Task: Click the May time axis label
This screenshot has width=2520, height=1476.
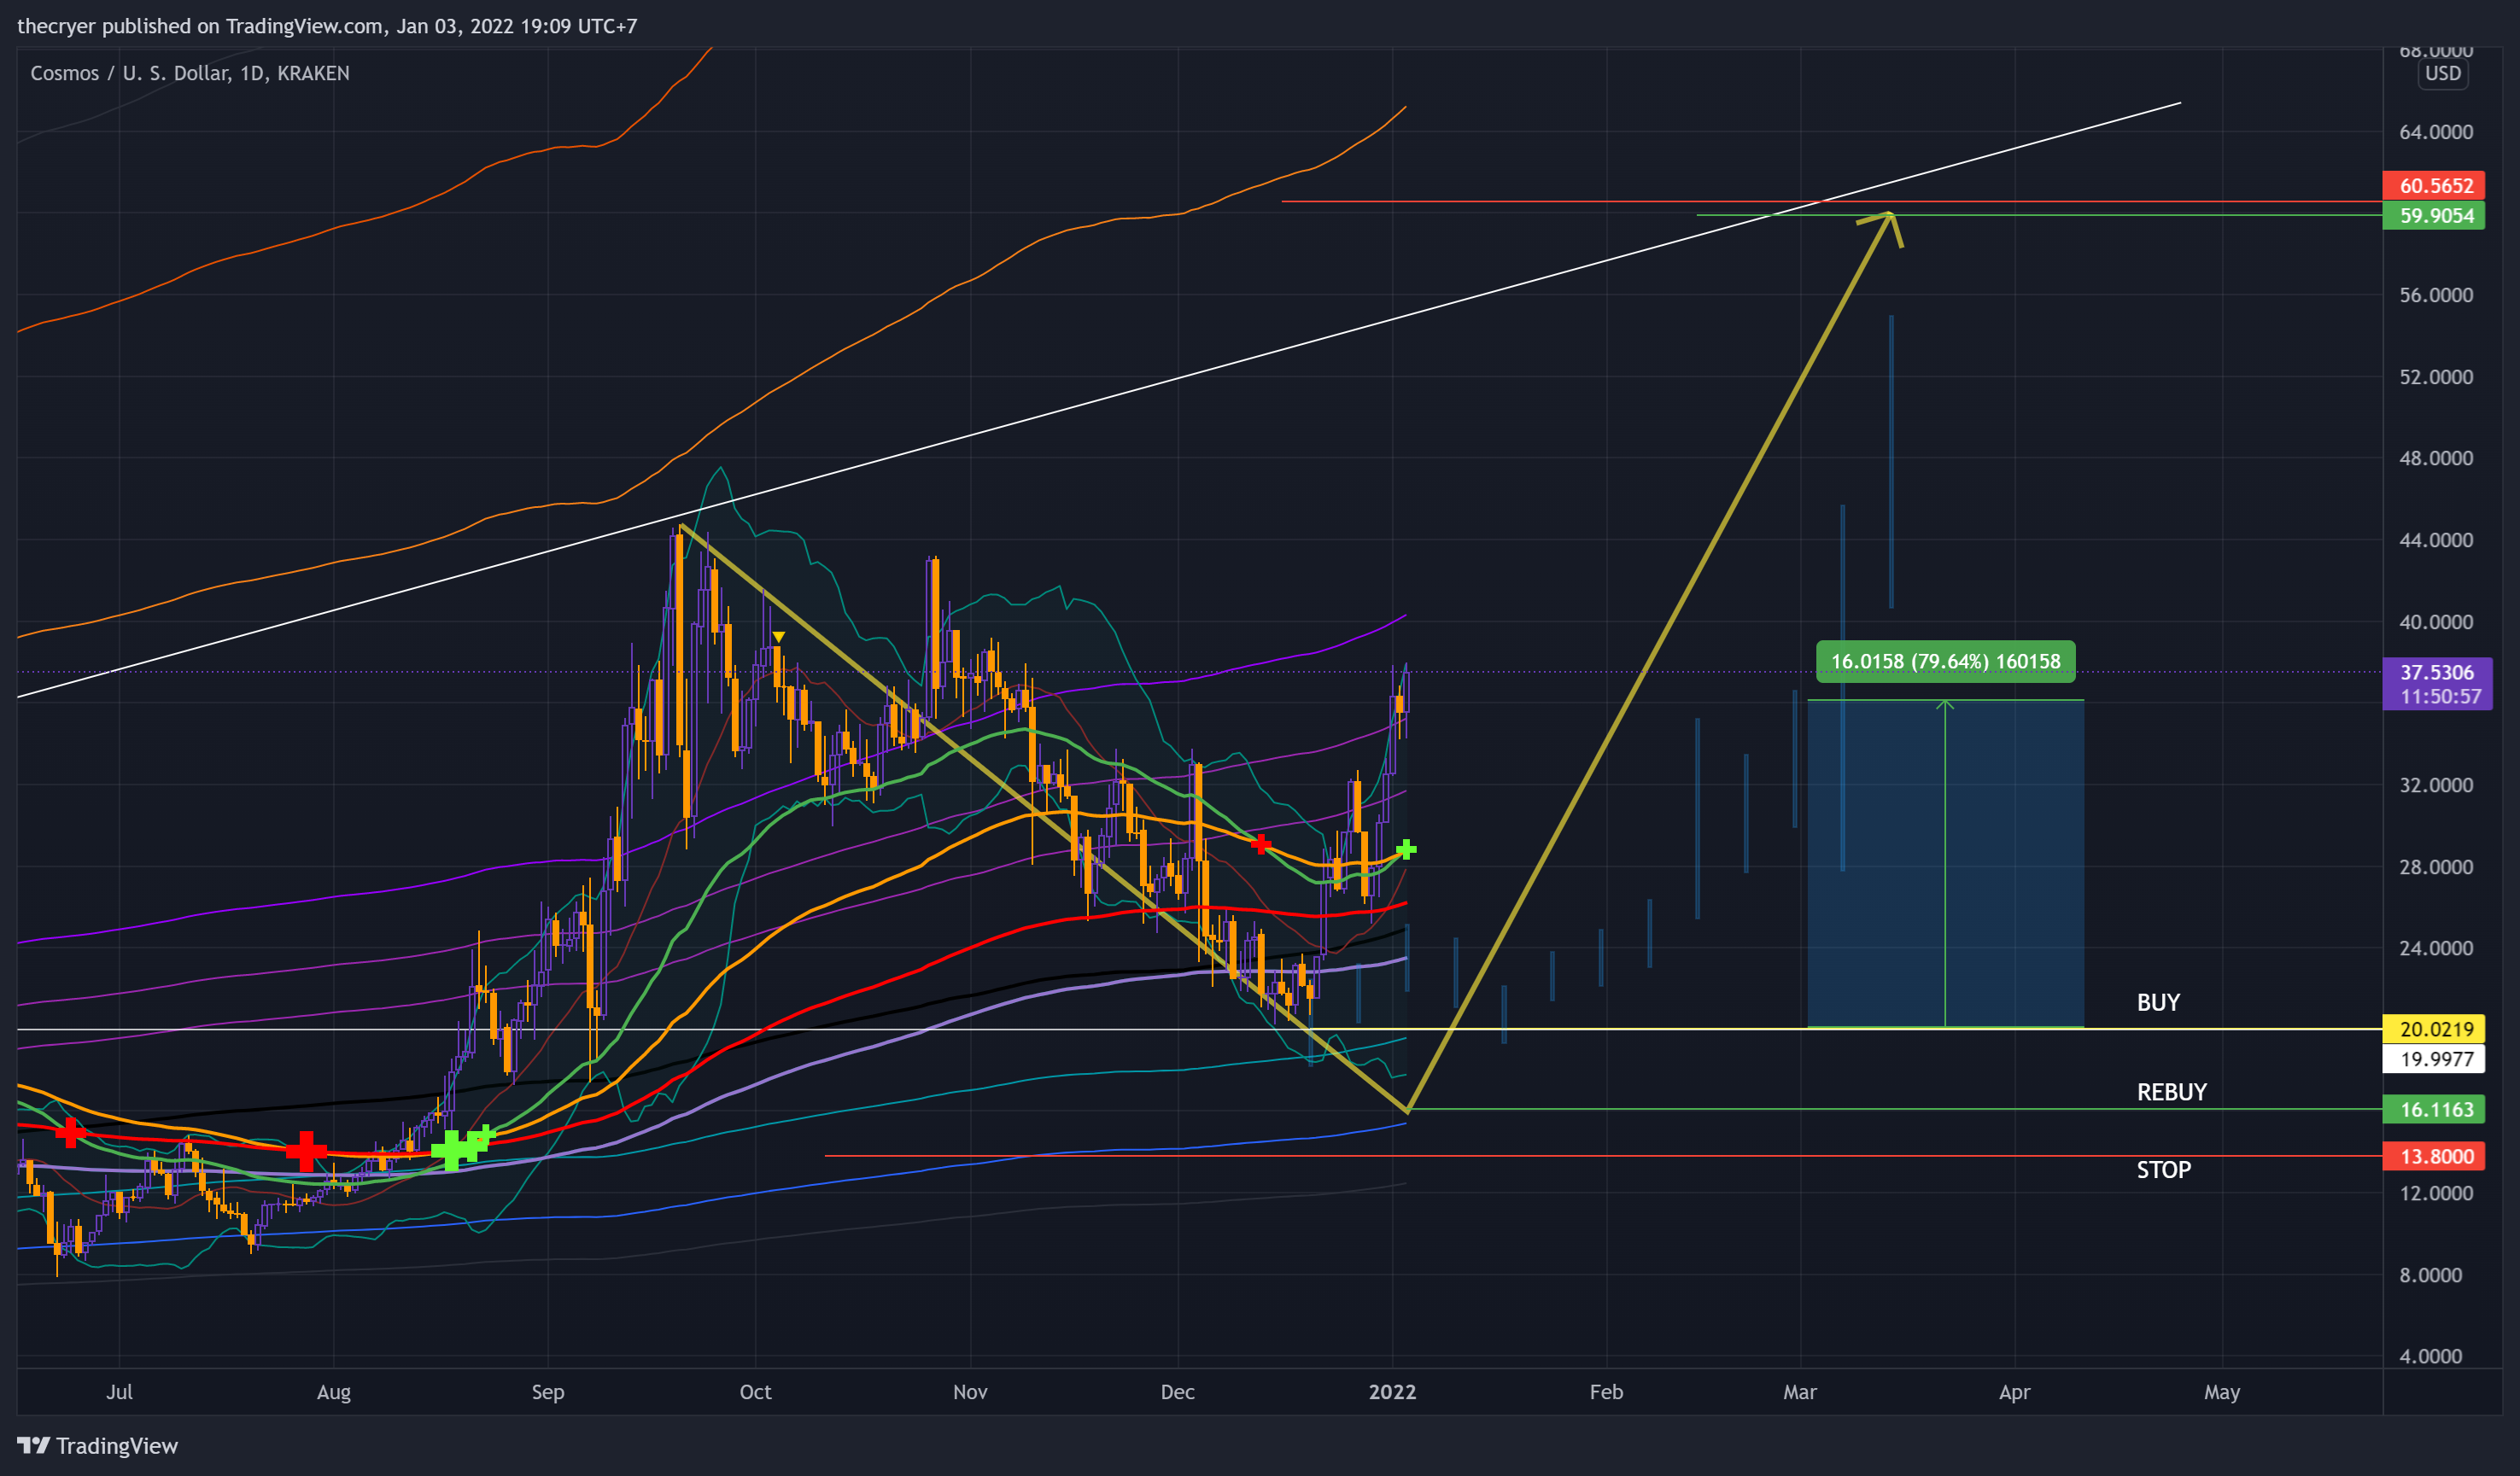Action: pyautogui.click(x=2222, y=1391)
